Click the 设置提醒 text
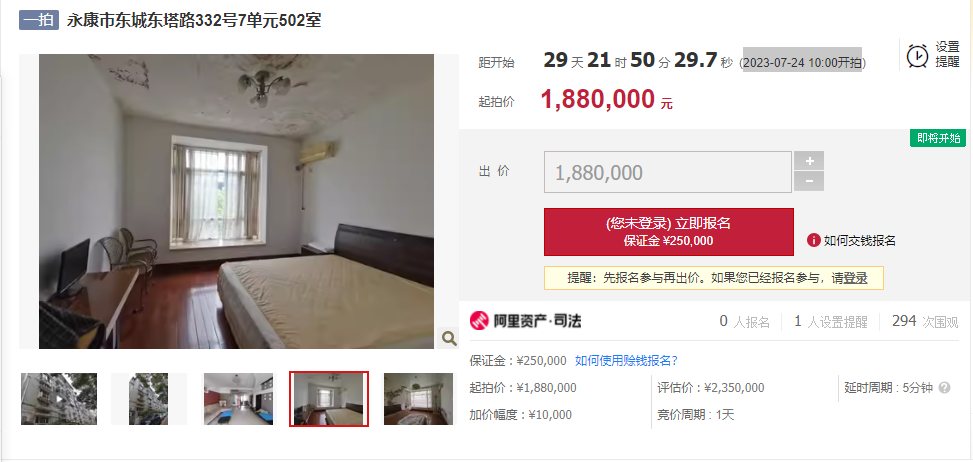The height and width of the screenshot is (462, 973). [948, 55]
